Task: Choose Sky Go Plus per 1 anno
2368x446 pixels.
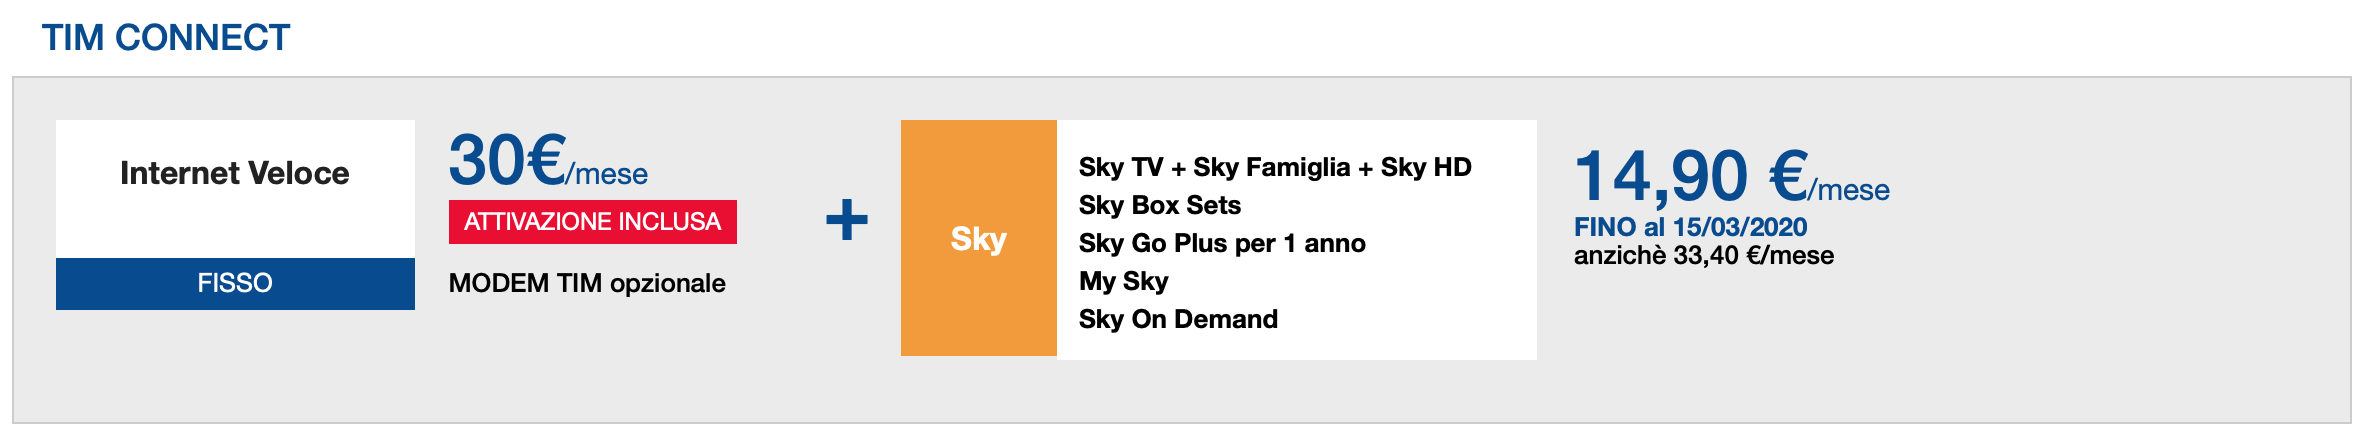Action: [x=1221, y=243]
